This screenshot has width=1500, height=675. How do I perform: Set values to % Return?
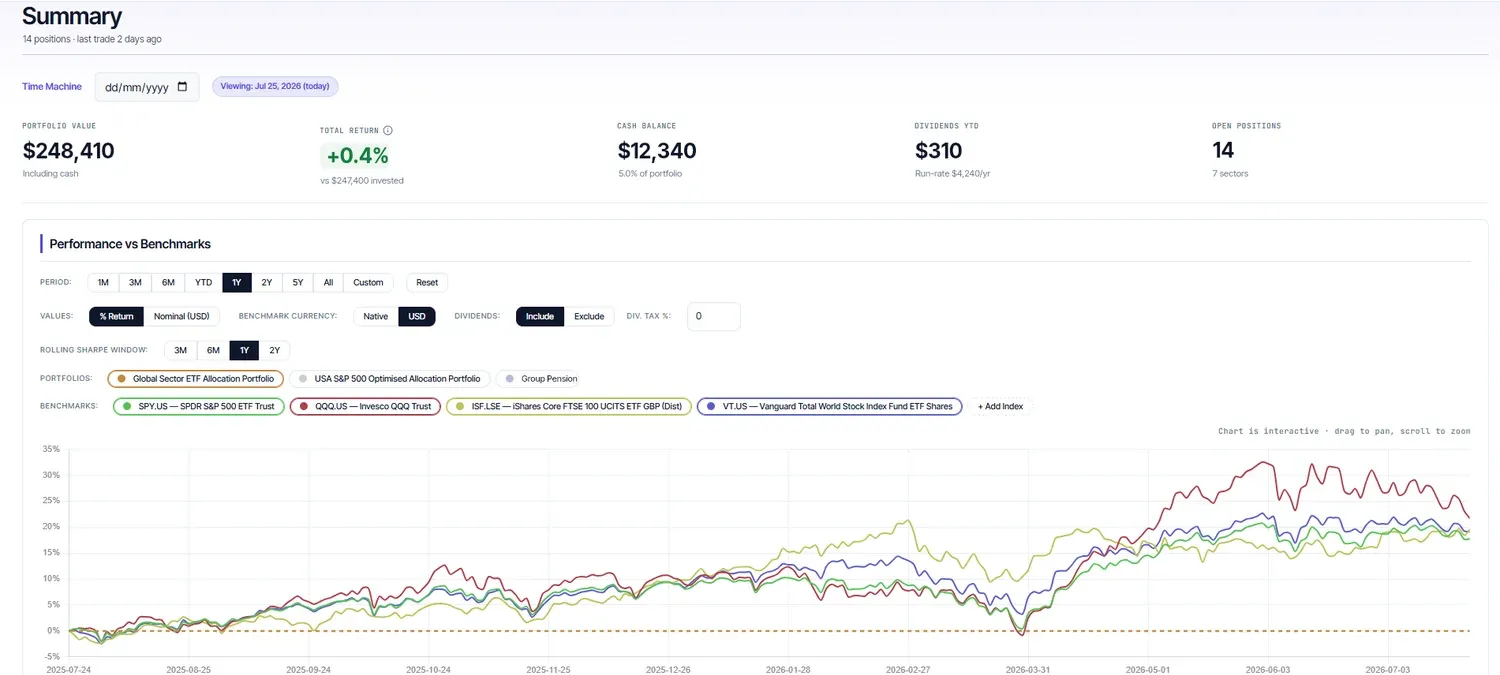tap(116, 316)
